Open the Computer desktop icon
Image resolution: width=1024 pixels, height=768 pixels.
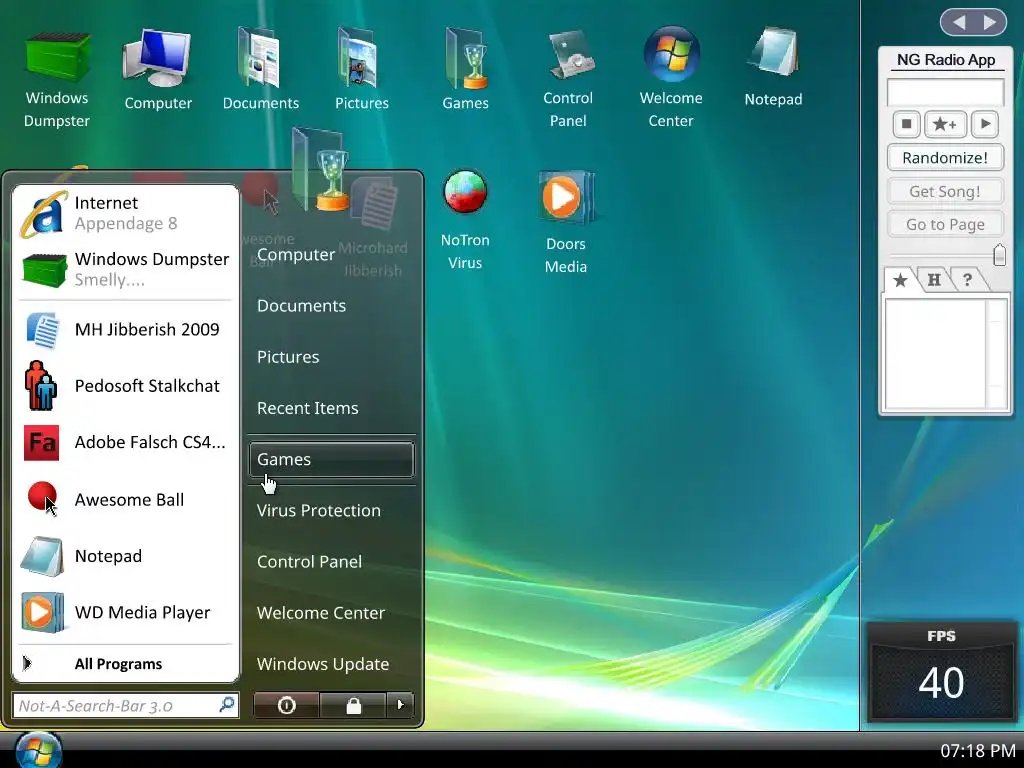point(157,69)
